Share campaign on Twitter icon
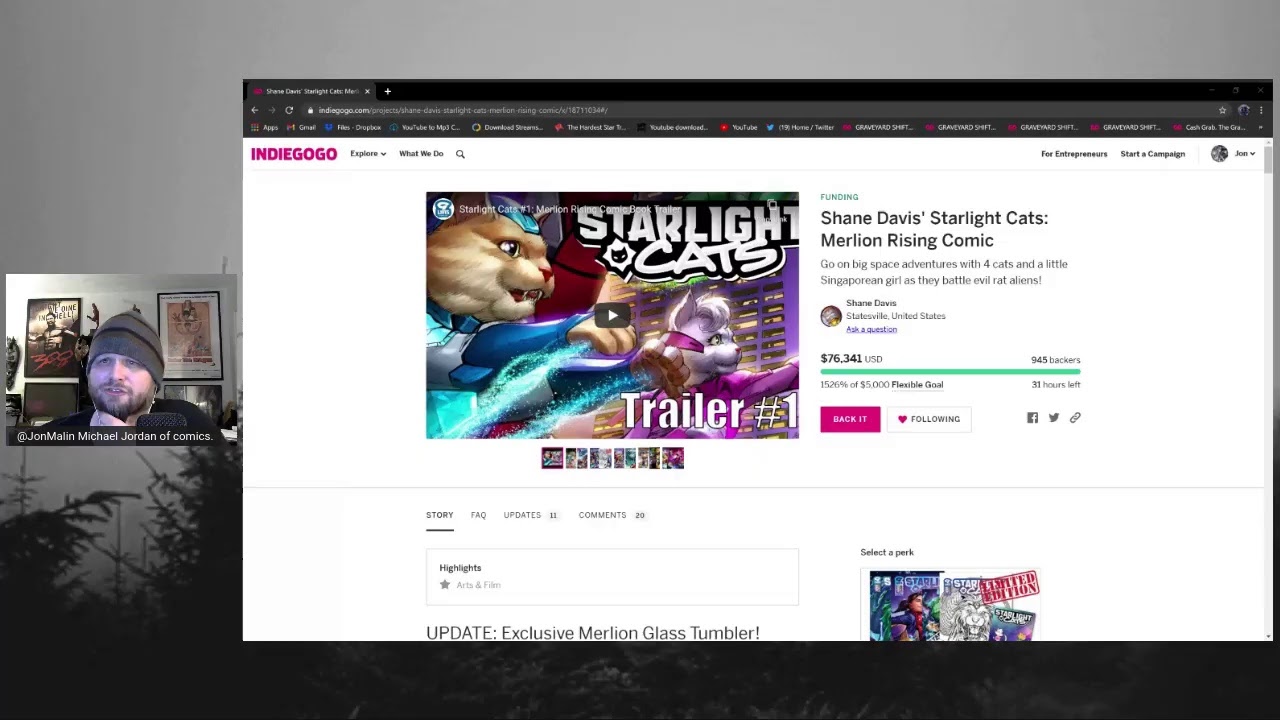Screen dimensions: 1280x720 [x=1053, y=418]
